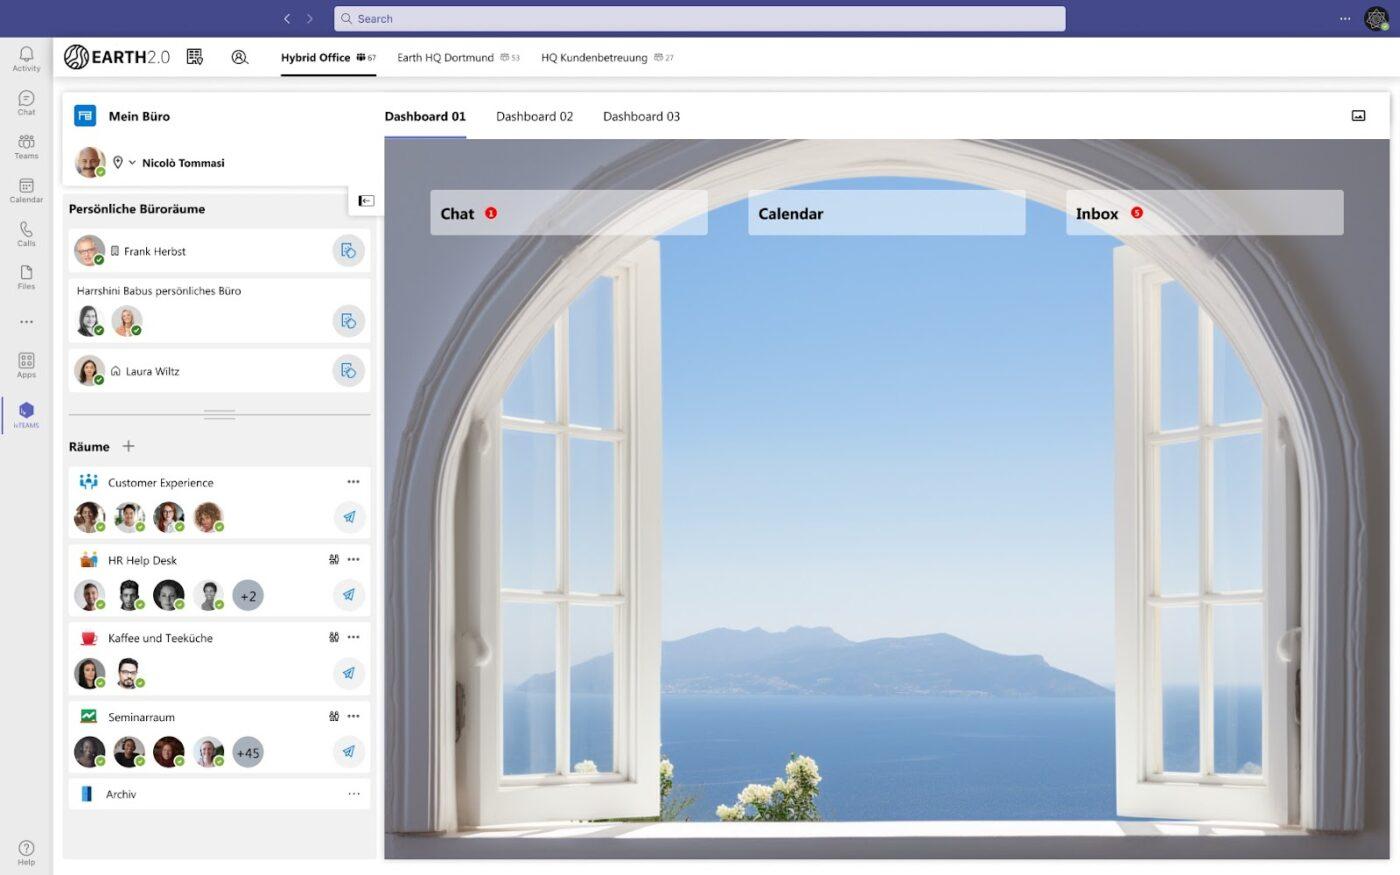Open the Inbox dashboard widget
Image resolution: width=1400 pixels, height=875 pixels.
tap(1205, 213)
